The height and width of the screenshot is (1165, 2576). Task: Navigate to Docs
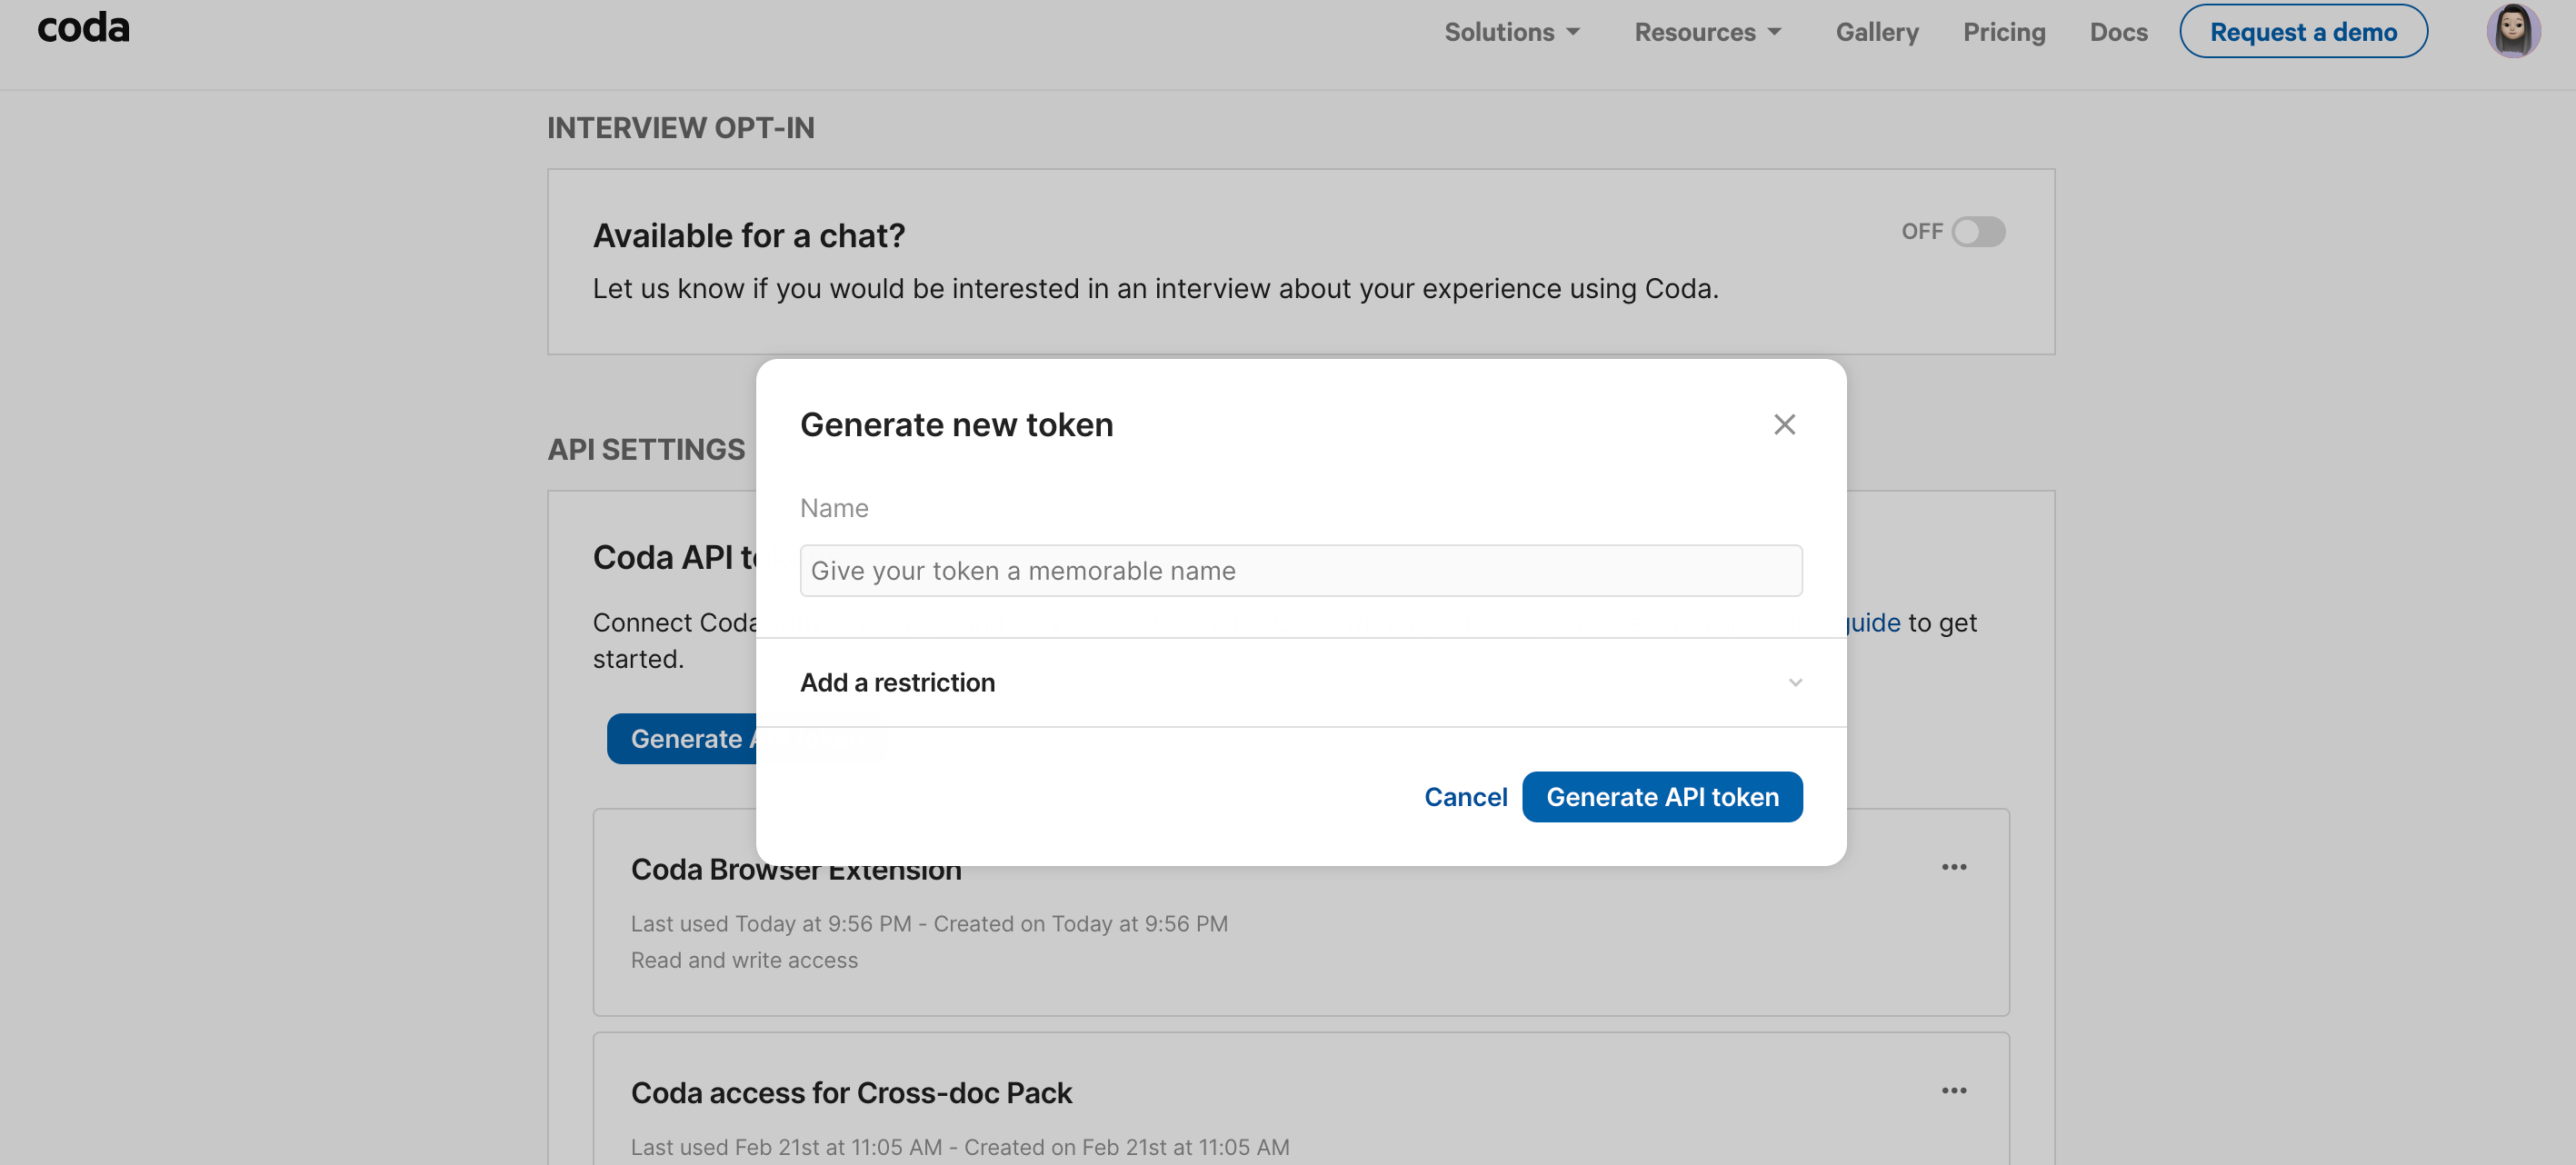pos(2117,32)
